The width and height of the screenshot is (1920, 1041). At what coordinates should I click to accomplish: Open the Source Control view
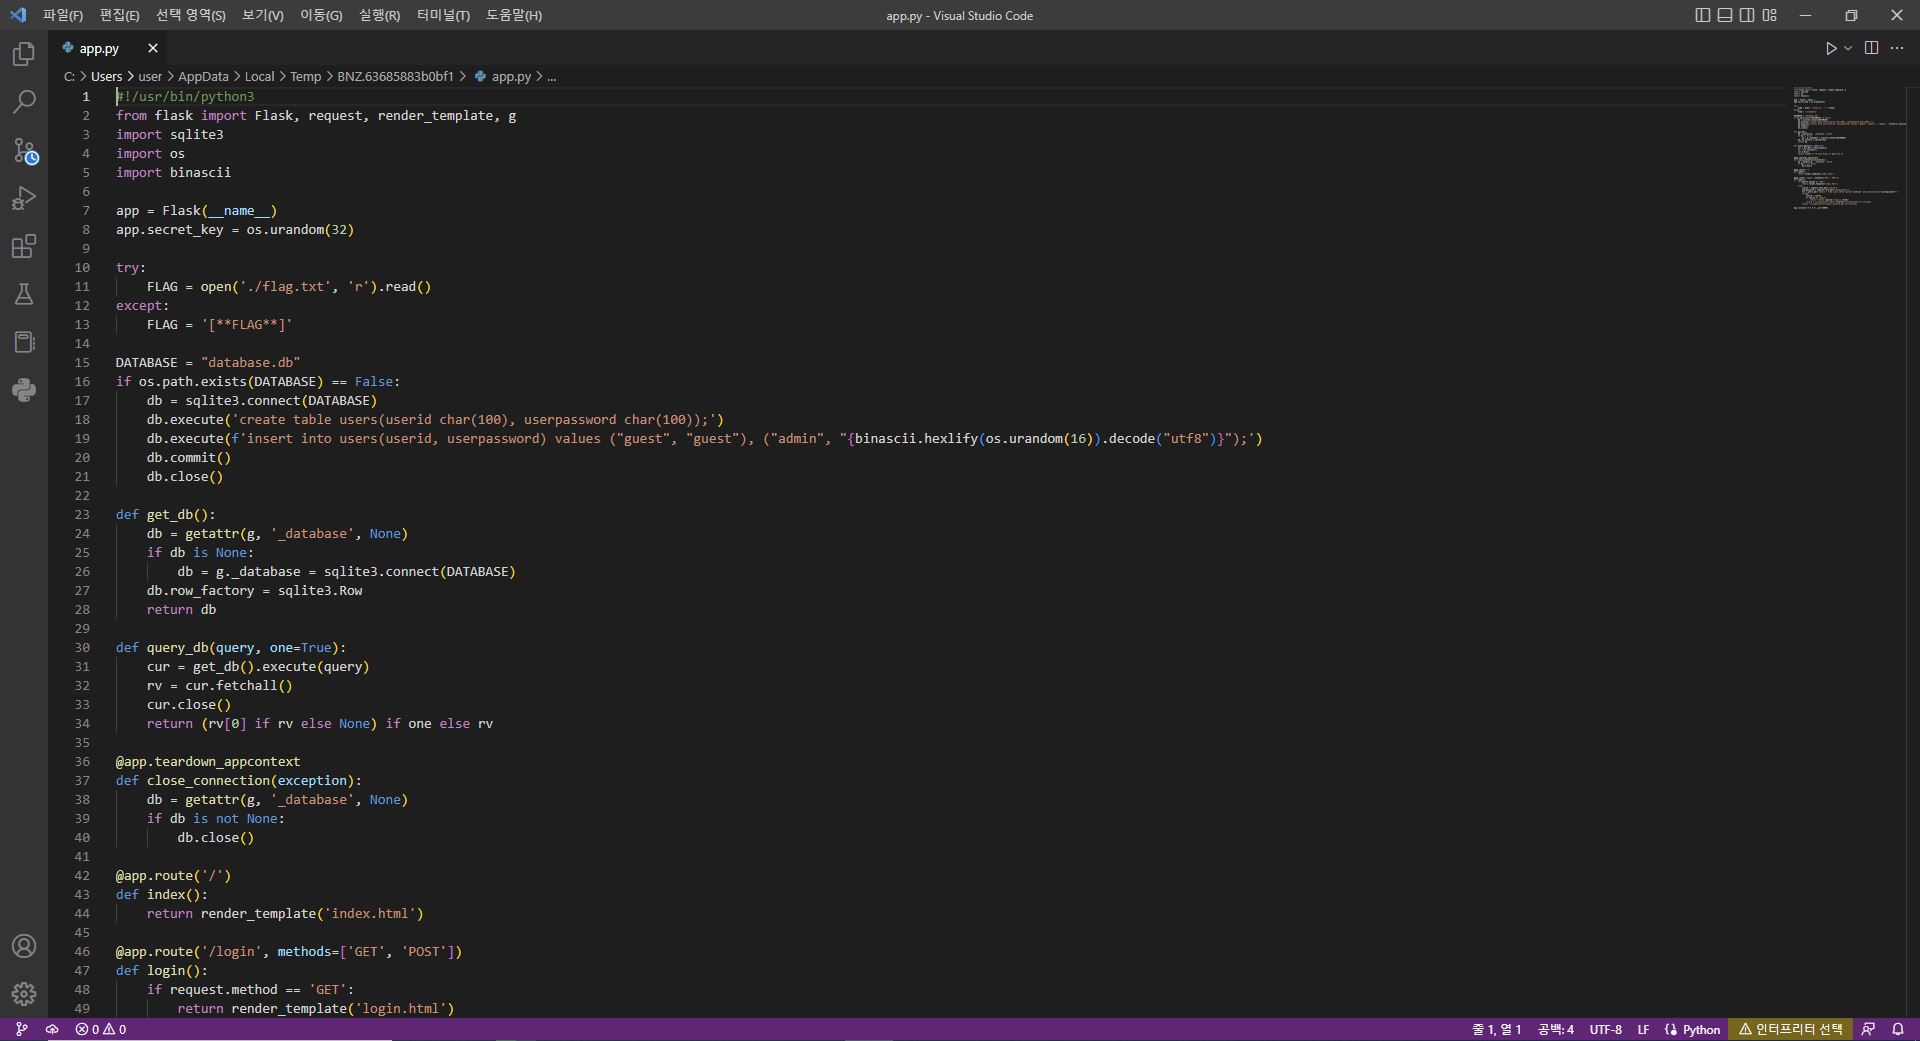coord(24,150)
